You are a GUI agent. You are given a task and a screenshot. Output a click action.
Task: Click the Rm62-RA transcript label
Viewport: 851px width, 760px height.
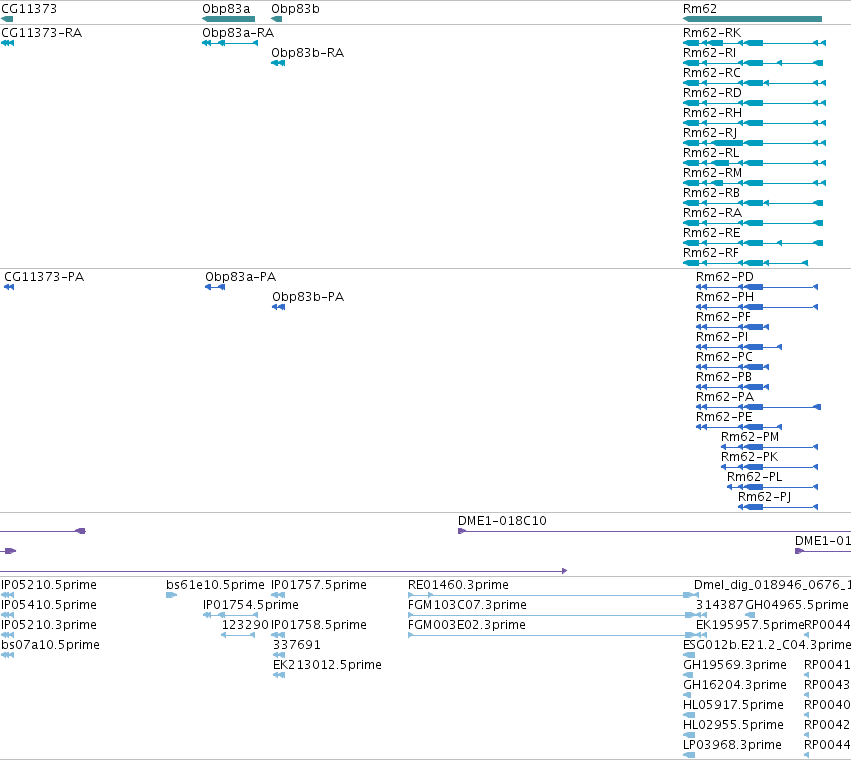tap(712, 213)
